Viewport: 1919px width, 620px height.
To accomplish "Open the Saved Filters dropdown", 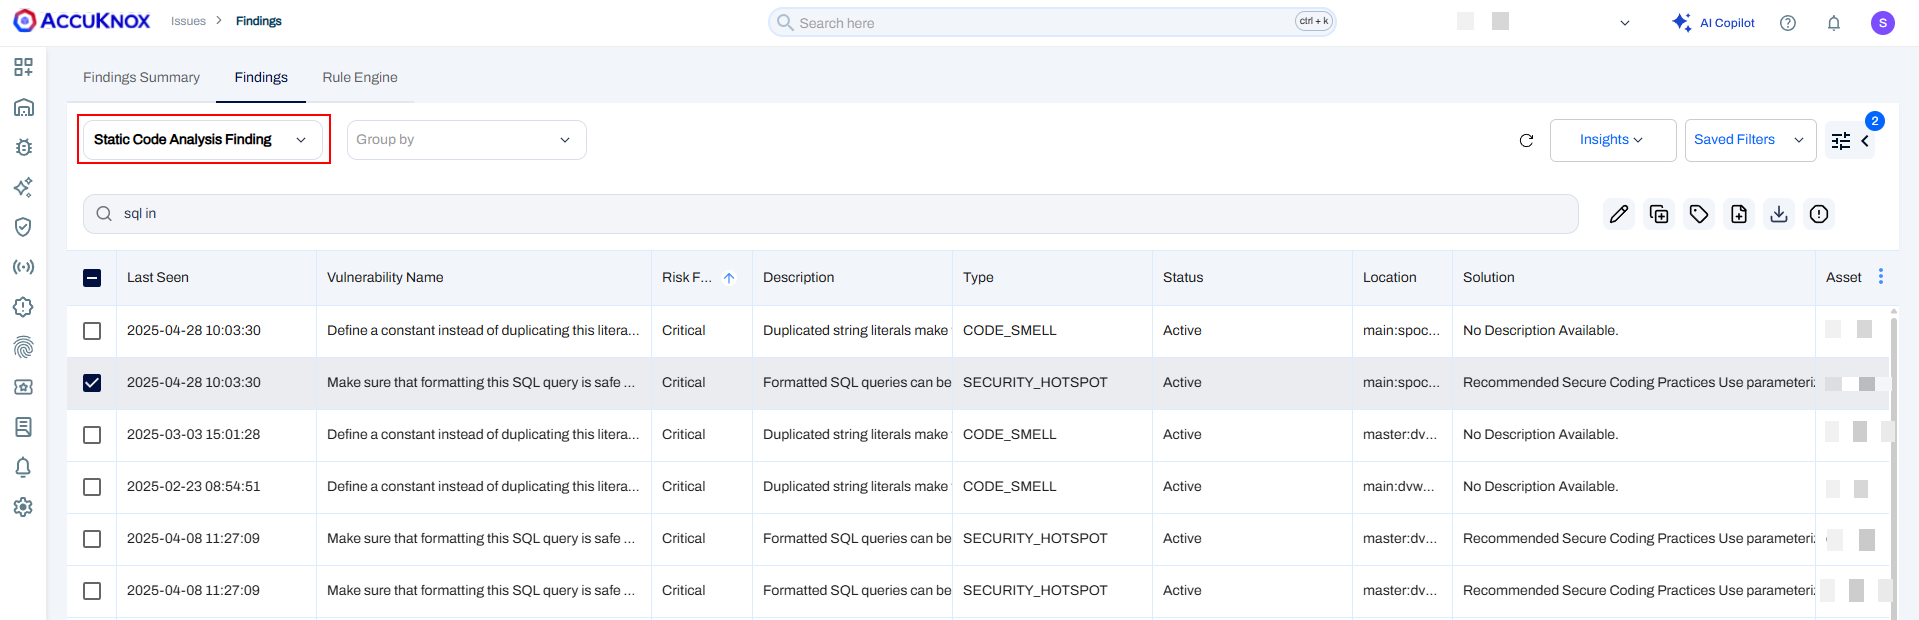I will coord(1750,140).
